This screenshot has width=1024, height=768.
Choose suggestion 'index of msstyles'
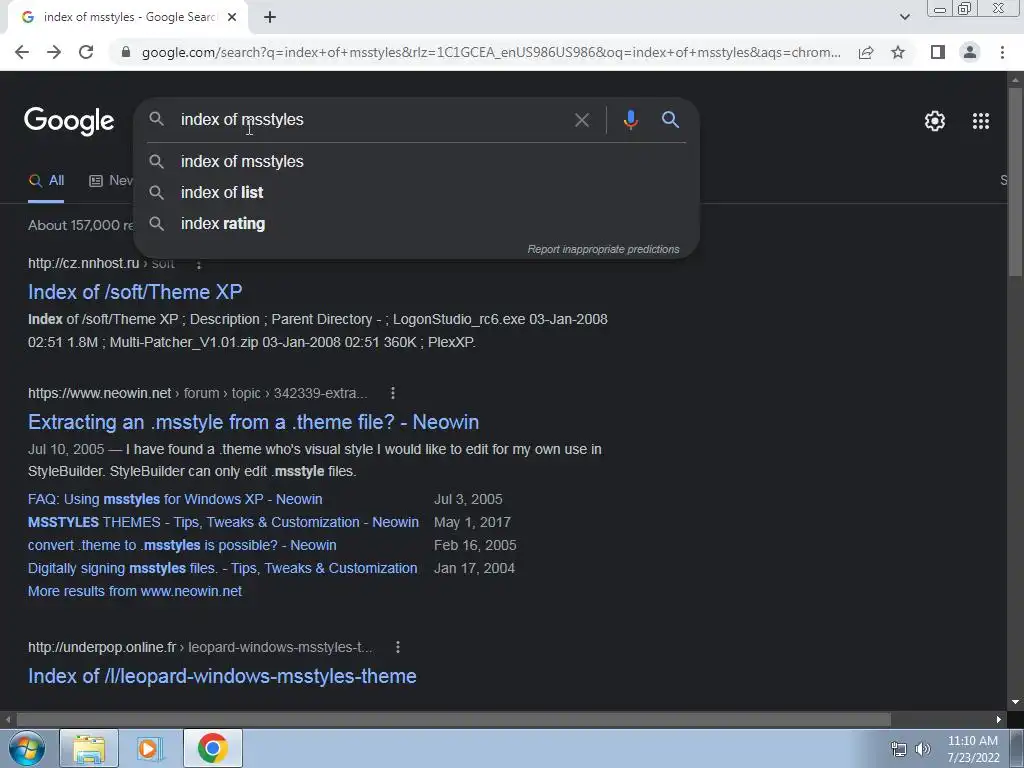click(x=417, y=161)
